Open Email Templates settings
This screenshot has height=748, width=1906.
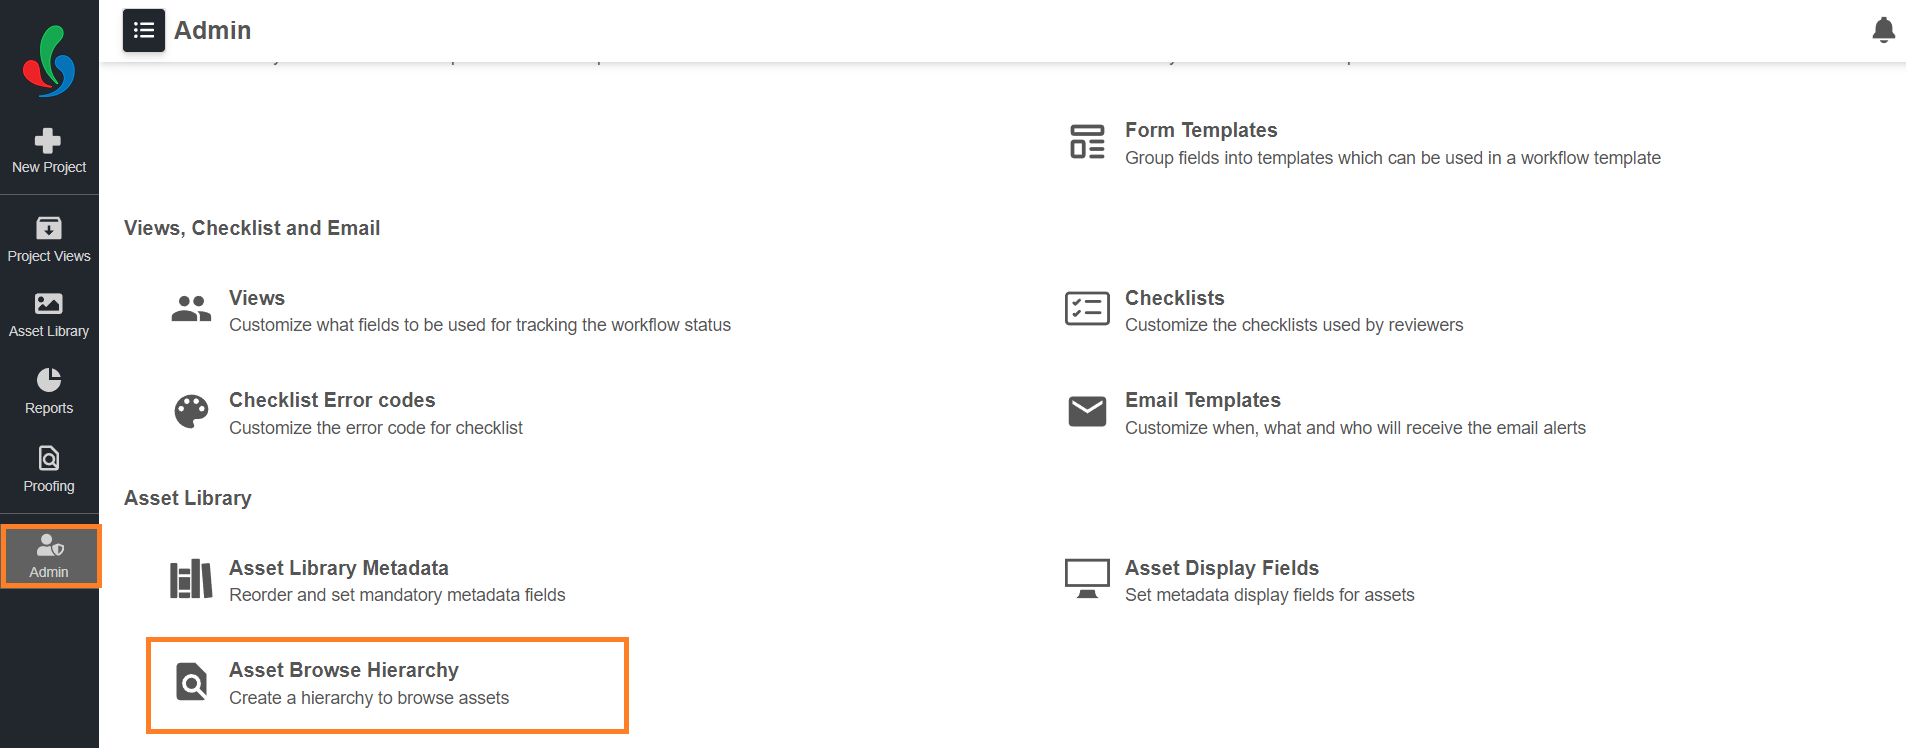tap(1202, 400)
